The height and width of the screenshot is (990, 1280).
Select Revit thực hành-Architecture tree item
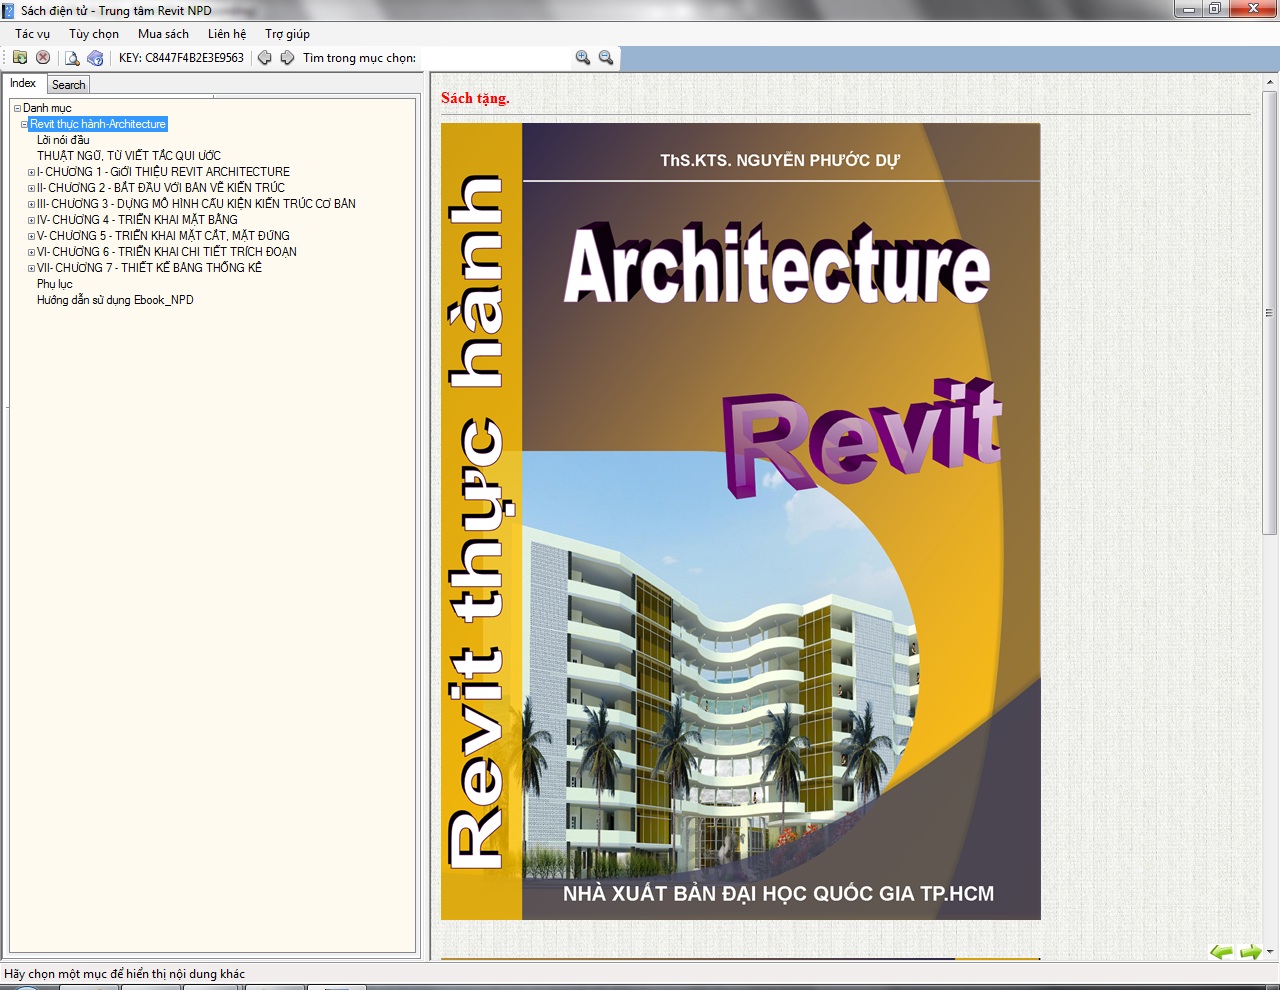pos(98,124)
